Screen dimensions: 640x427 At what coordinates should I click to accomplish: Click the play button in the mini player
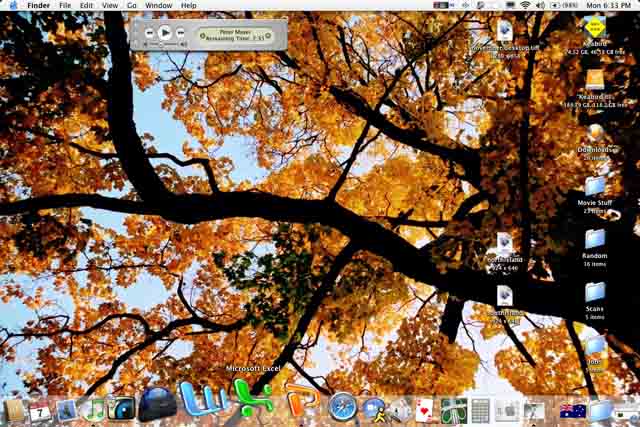[165, 33]
